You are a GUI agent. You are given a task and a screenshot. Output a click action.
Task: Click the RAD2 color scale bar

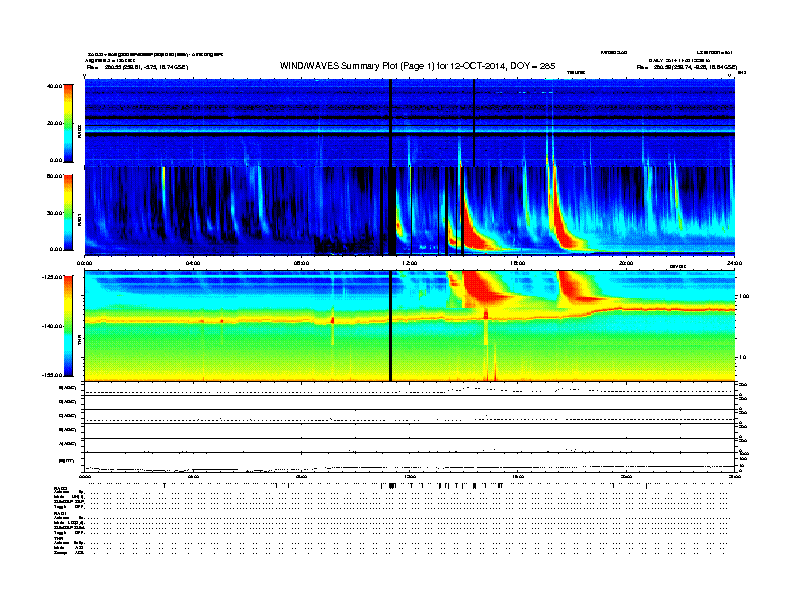click(68, 123)
